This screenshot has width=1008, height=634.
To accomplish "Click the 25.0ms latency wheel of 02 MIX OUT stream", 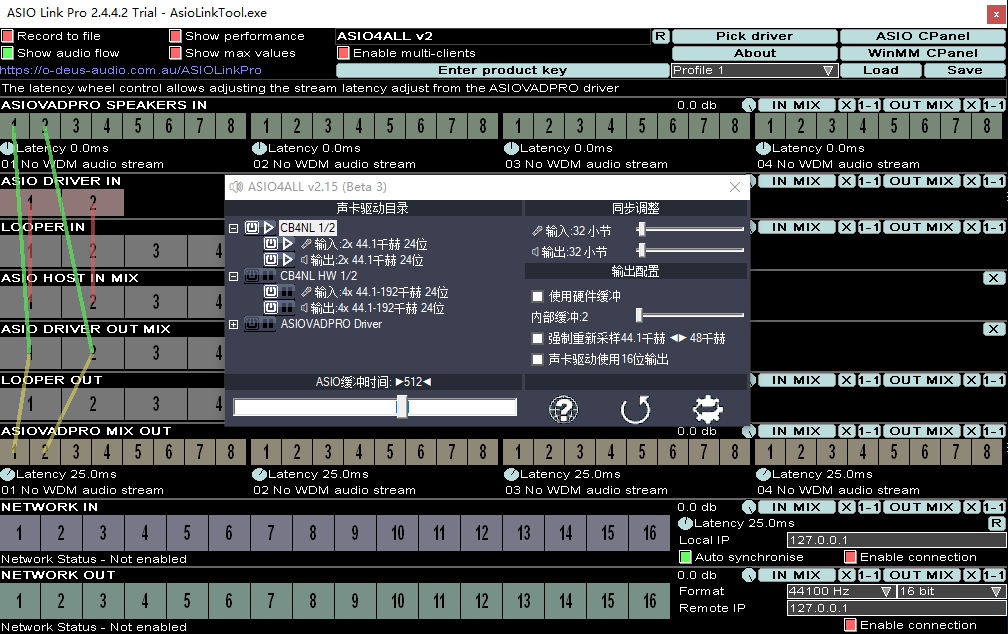I will 260,475.
